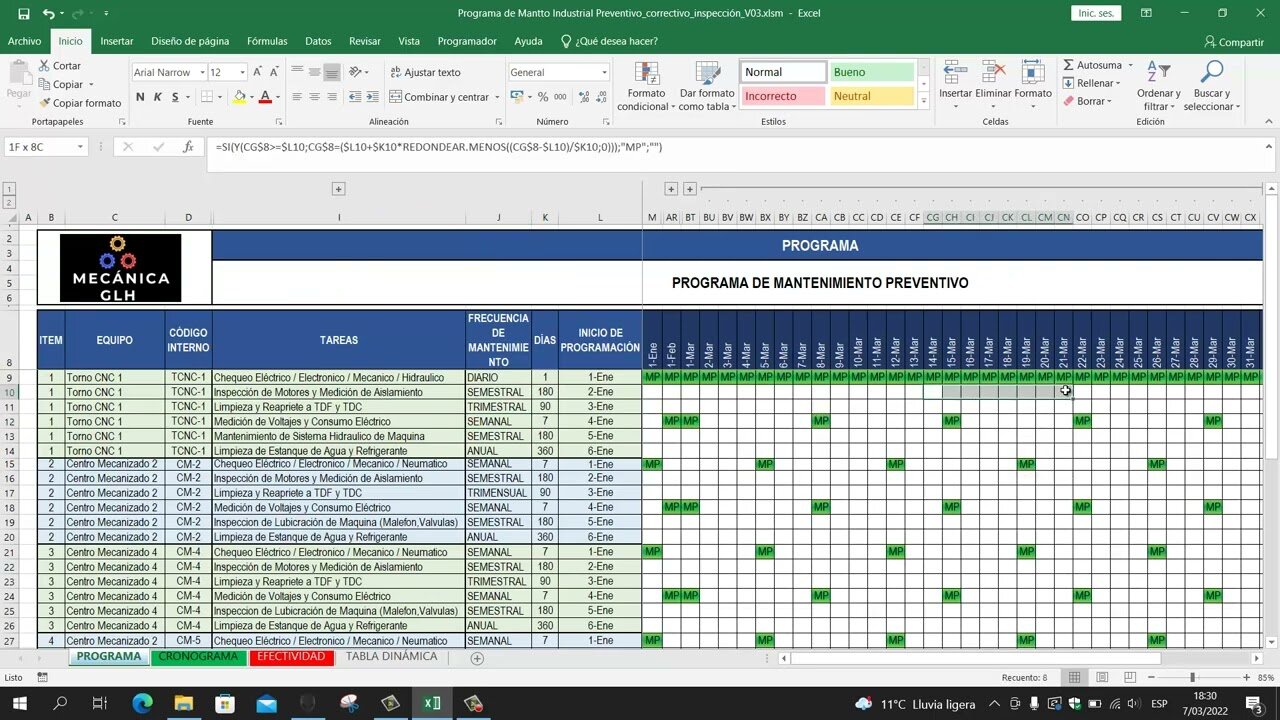This screenshot has height=720, width=1280.
Task: Apply percentage style from the Número group
Action: (x=541, y=97)
